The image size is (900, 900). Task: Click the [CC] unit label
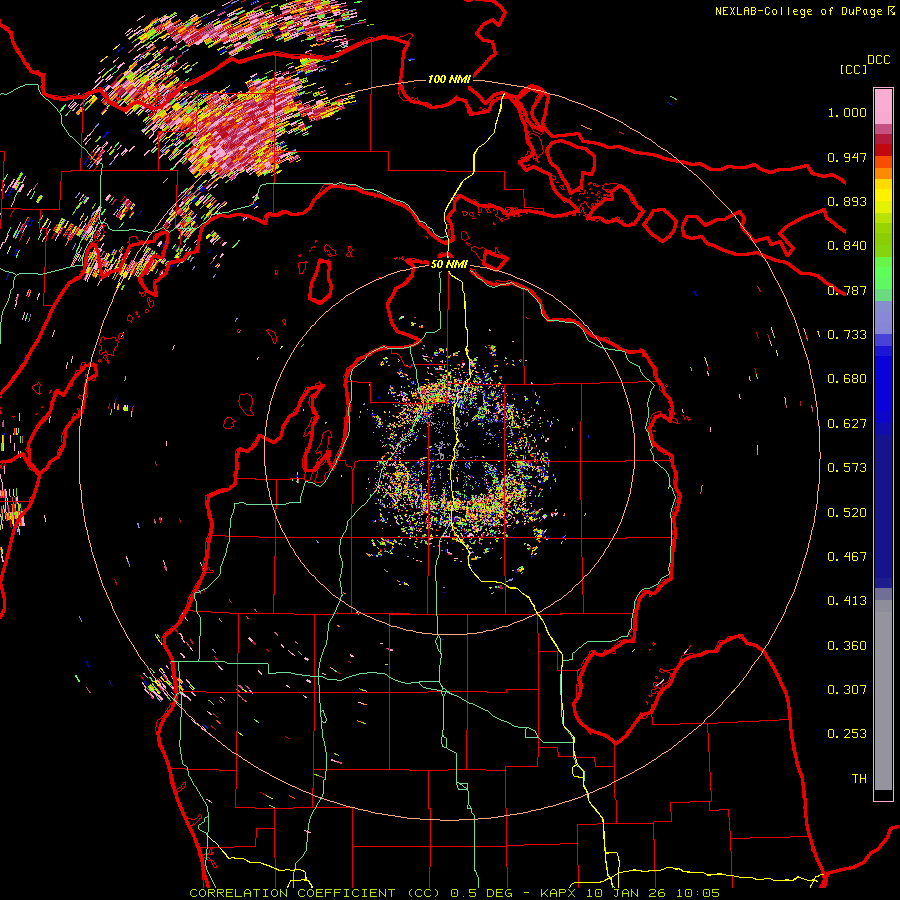pyautogui.click(x=853, y=69)
